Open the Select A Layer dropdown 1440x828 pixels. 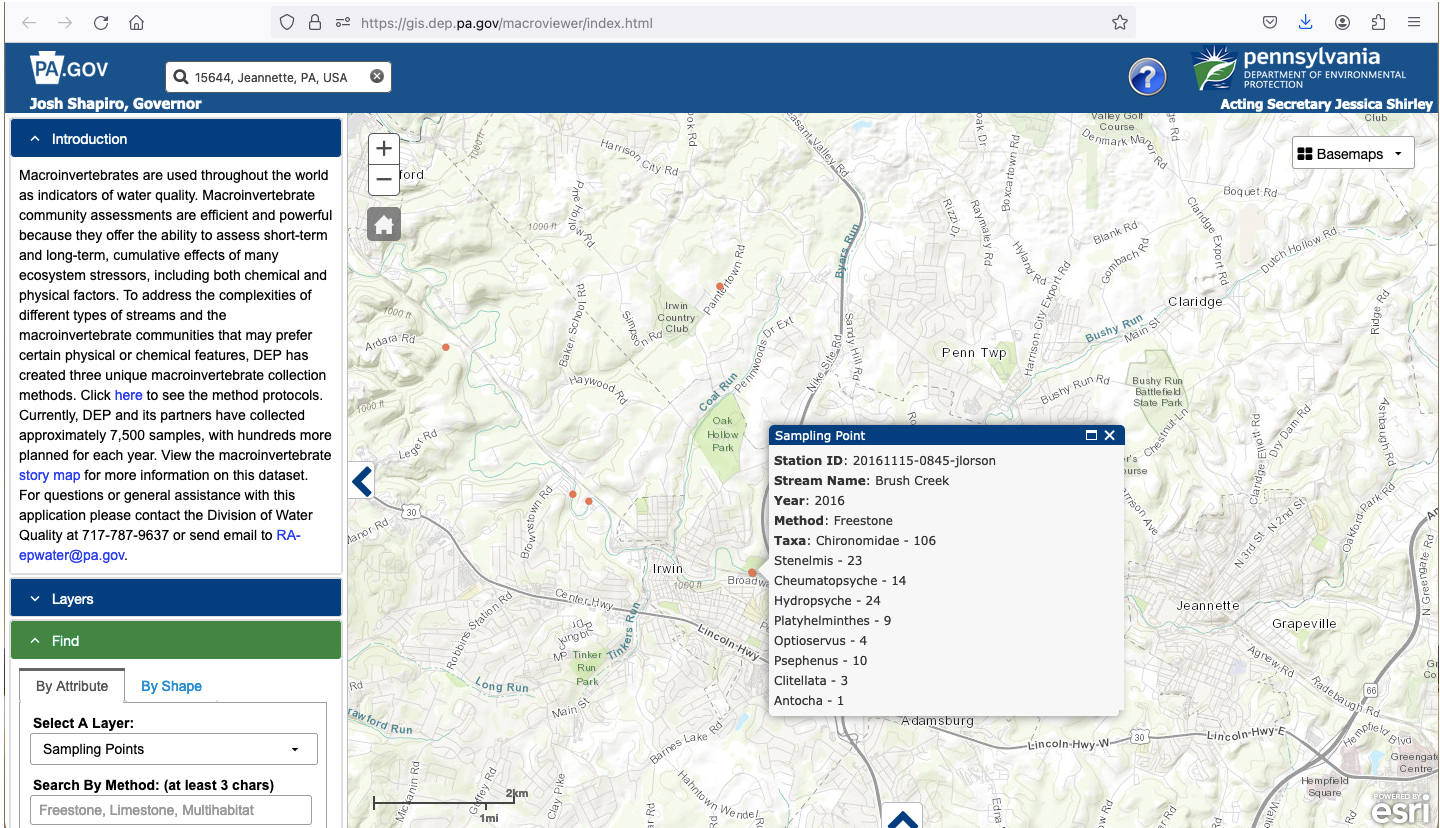point(174,749)
